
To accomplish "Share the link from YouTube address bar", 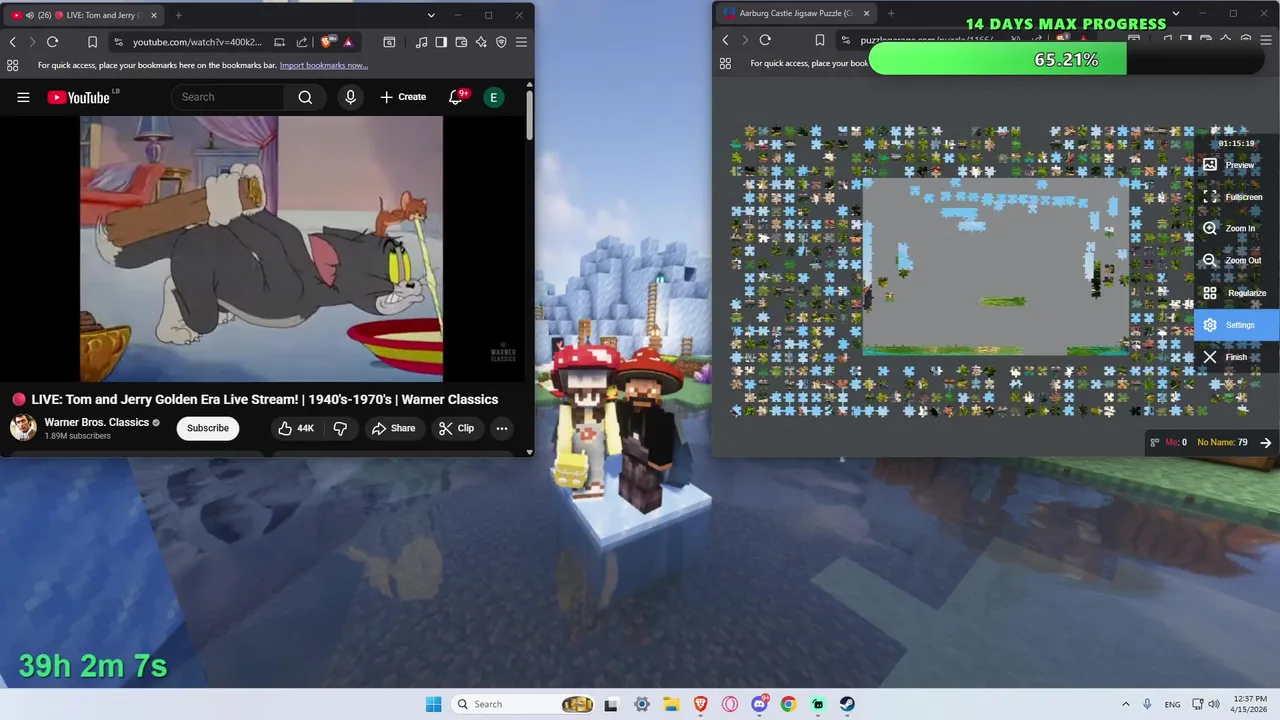I will [302, 42].
